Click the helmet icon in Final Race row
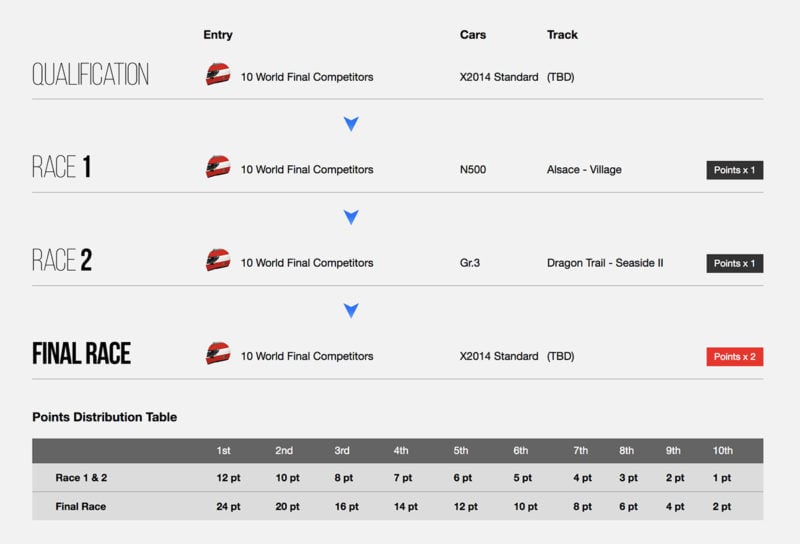Viewport: 800px width, 544px height. click(x=218, y=354)
